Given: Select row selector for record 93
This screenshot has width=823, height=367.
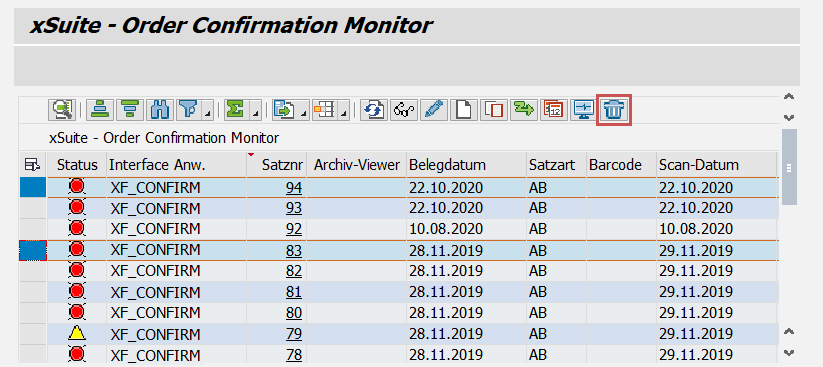Looking at the screenshot, I should [33, 208].
